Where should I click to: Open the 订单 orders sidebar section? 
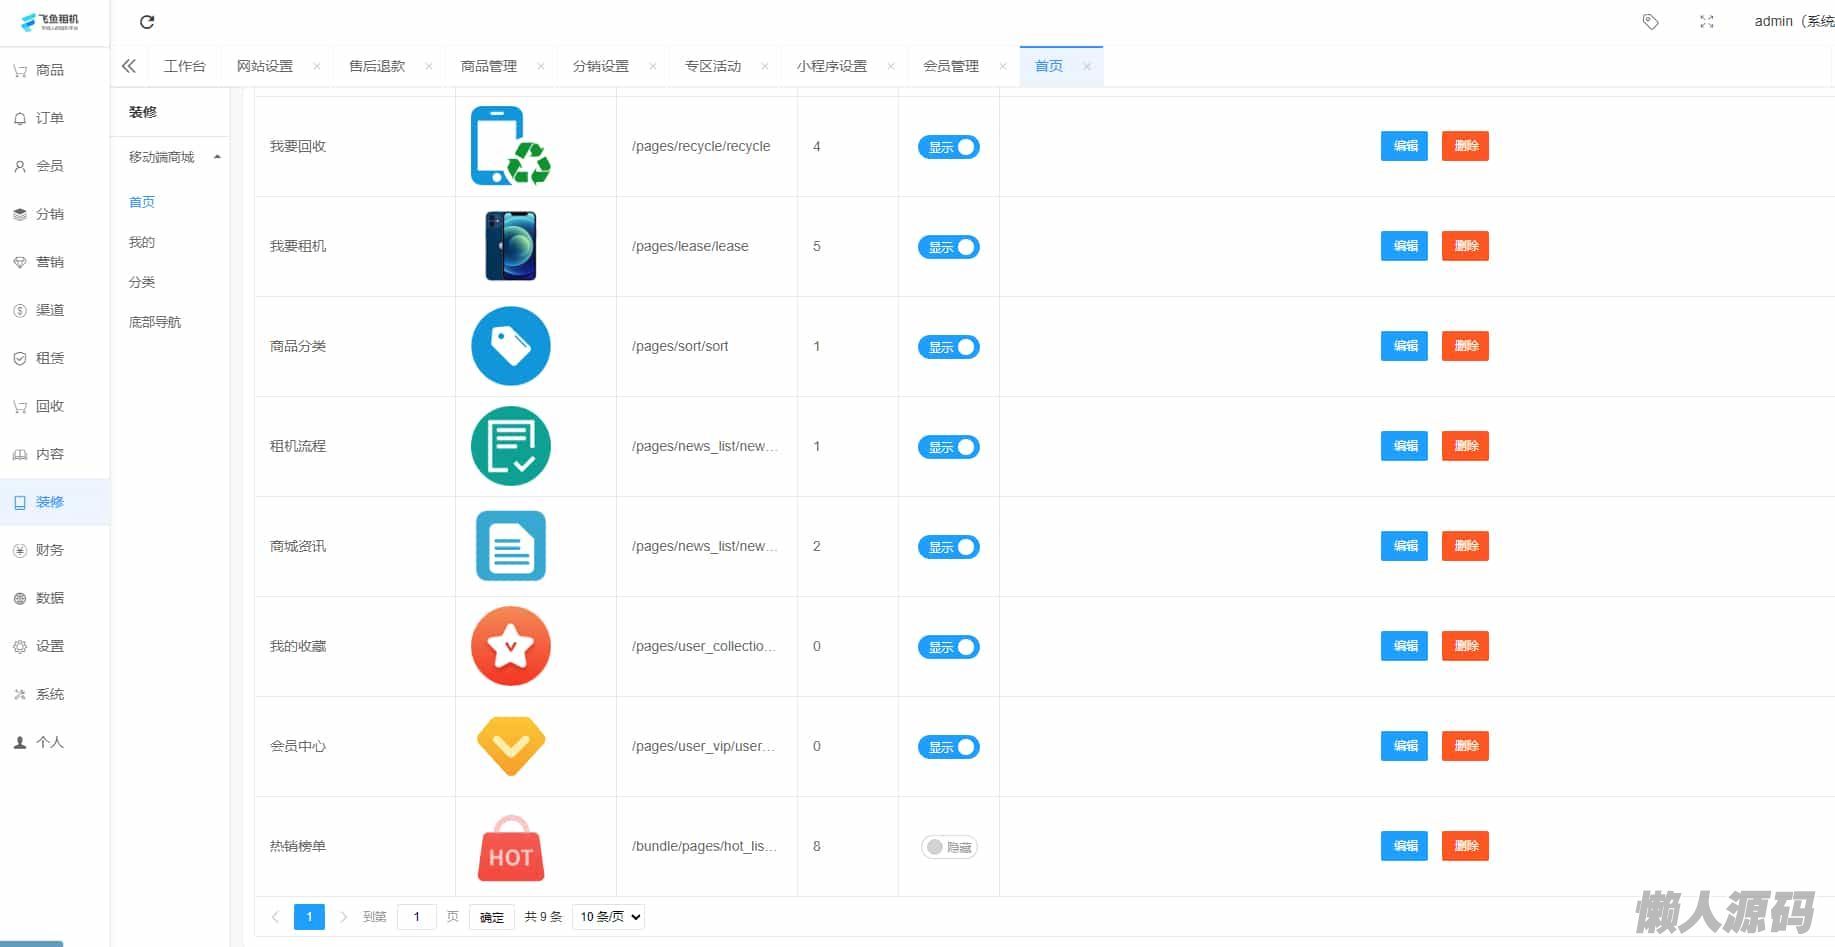pos(49,118)
